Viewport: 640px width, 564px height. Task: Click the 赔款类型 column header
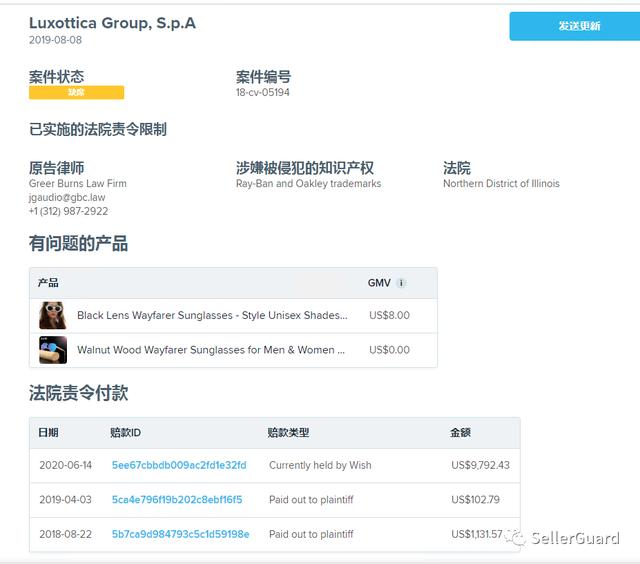tap(288, 433)
